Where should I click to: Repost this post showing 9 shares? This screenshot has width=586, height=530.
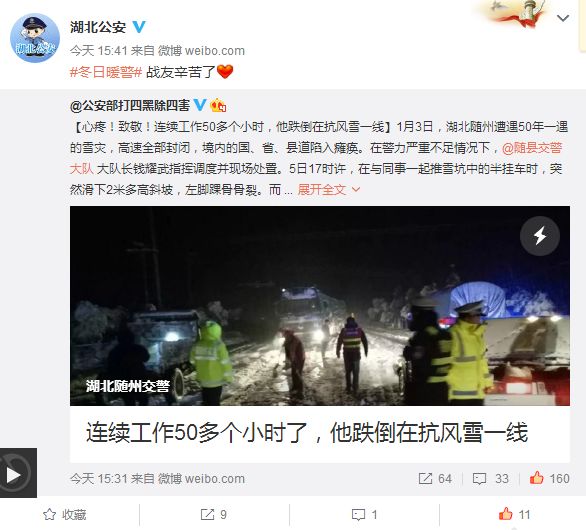point(213,515)
